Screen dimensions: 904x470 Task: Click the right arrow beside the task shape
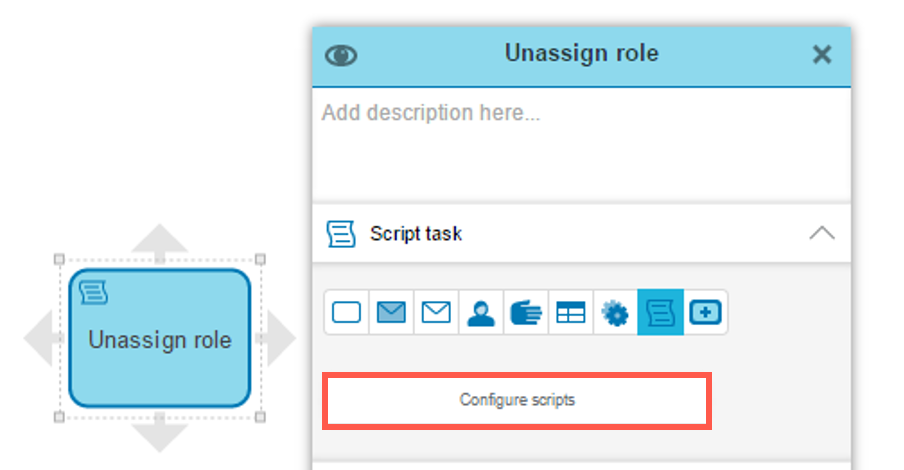(277, 339)
